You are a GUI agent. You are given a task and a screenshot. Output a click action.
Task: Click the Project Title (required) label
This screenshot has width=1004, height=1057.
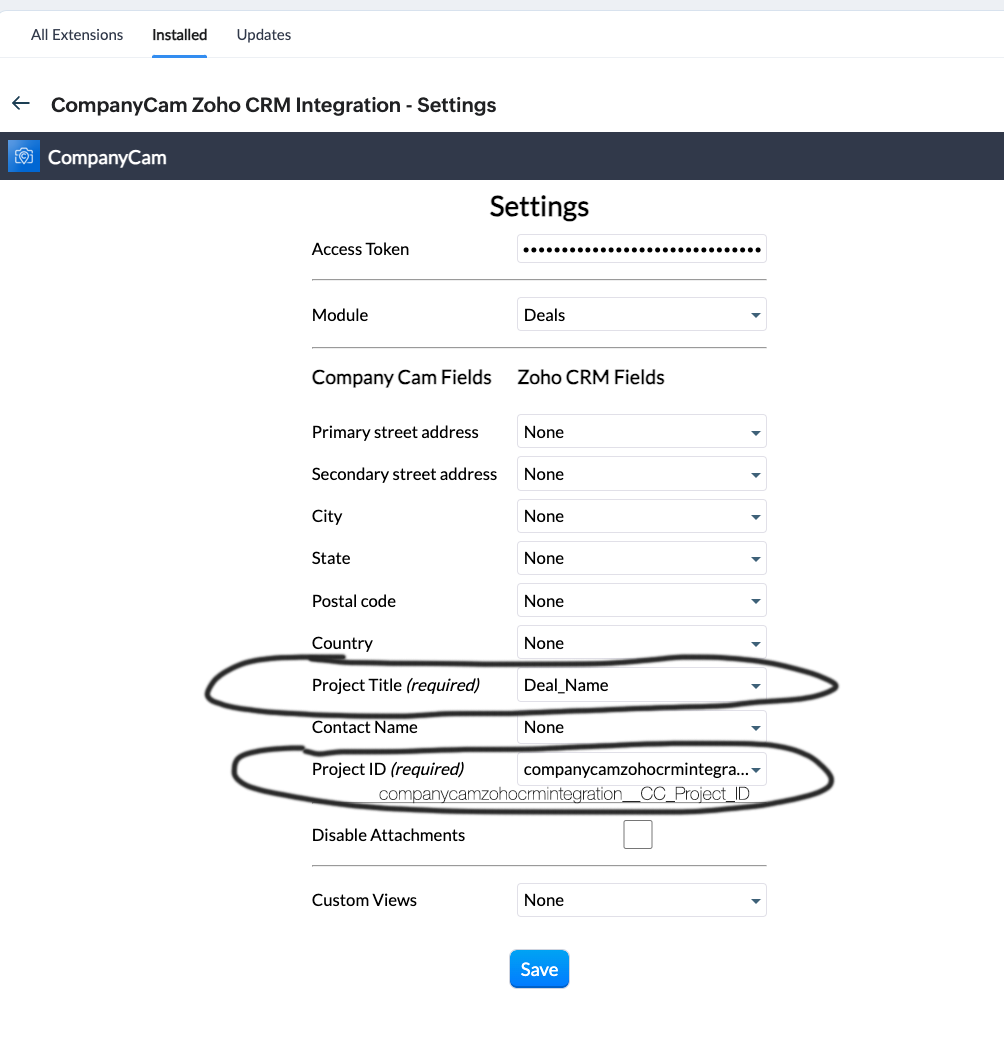[396, 685]
